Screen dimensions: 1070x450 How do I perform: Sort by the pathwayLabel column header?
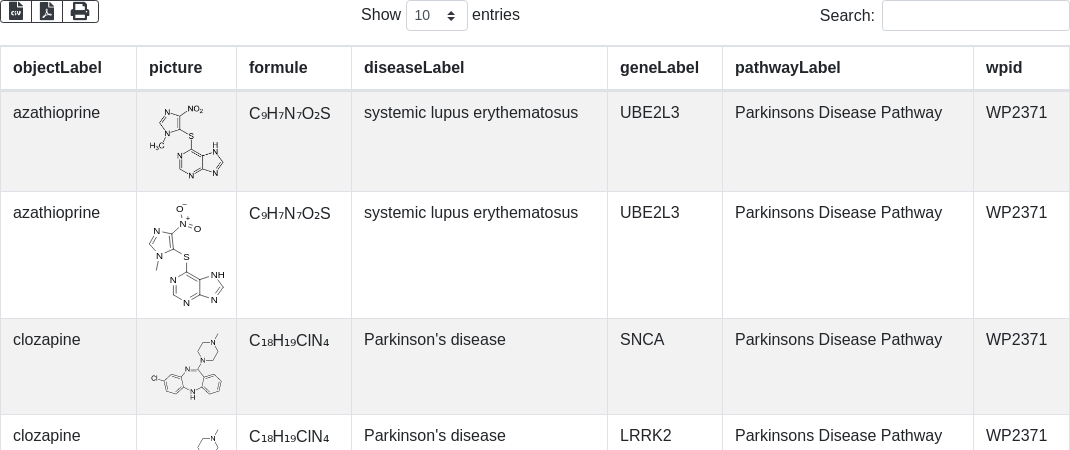(787, 68)
